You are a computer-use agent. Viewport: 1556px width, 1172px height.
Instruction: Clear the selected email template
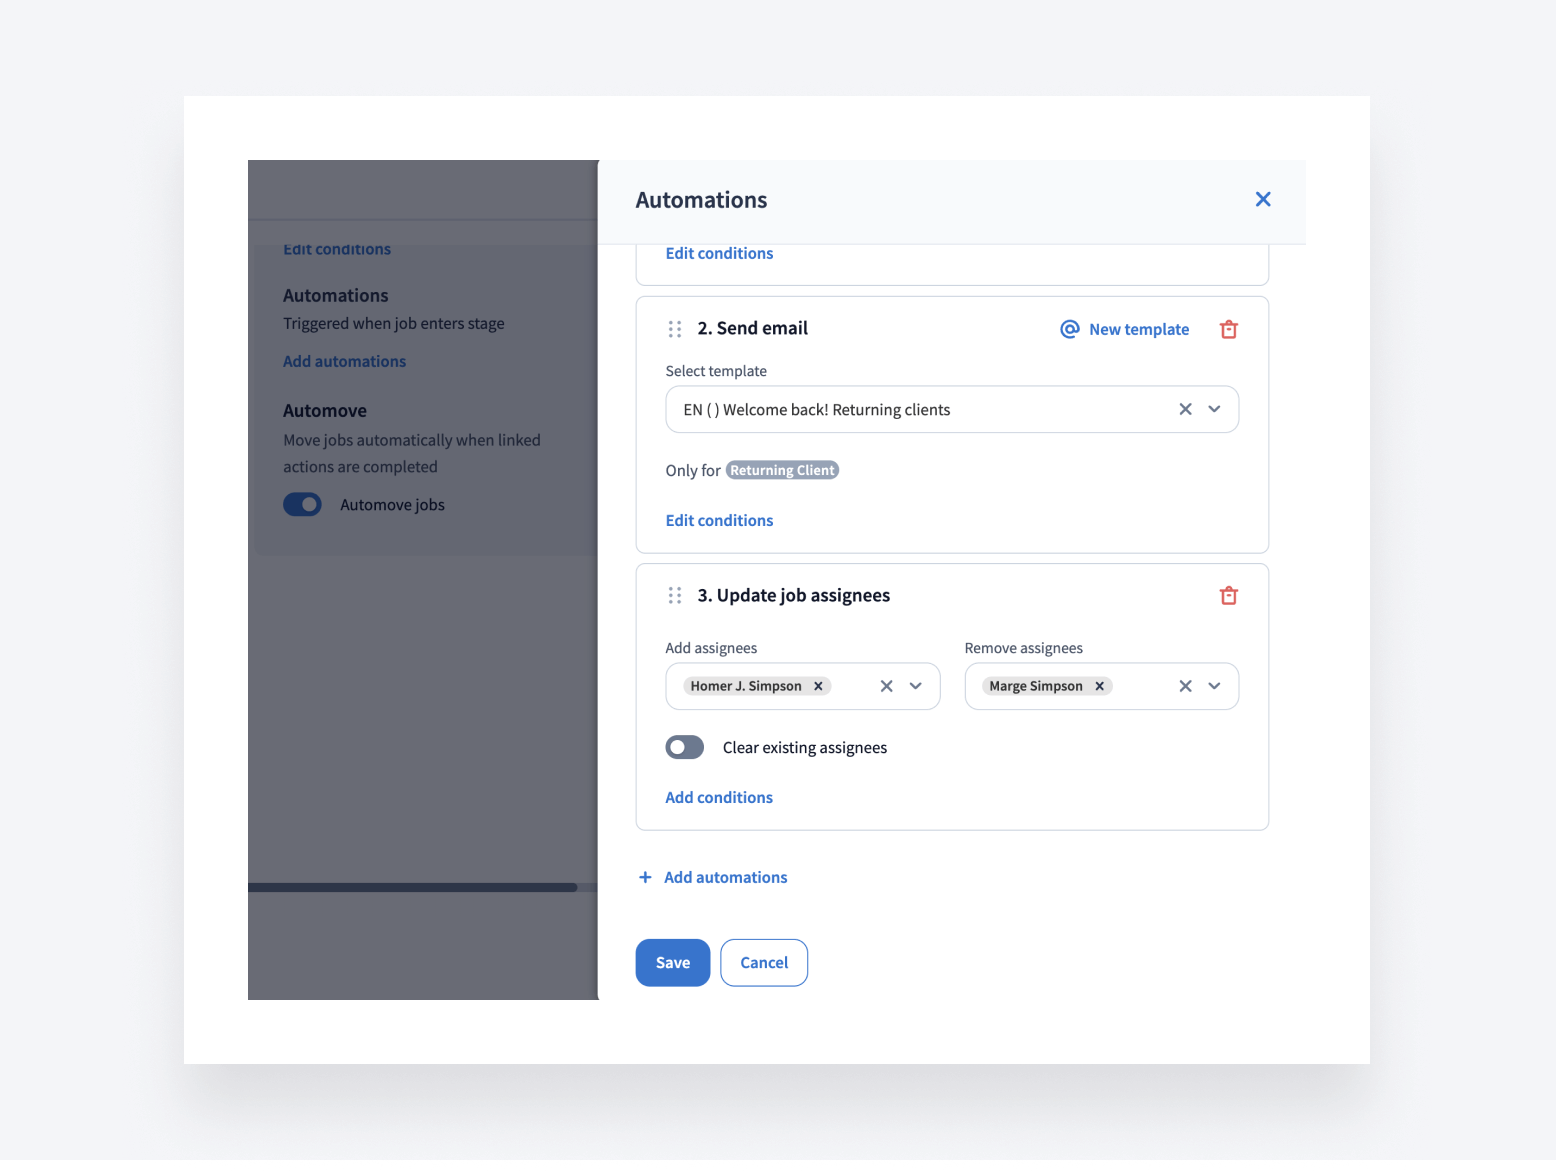1185,409
